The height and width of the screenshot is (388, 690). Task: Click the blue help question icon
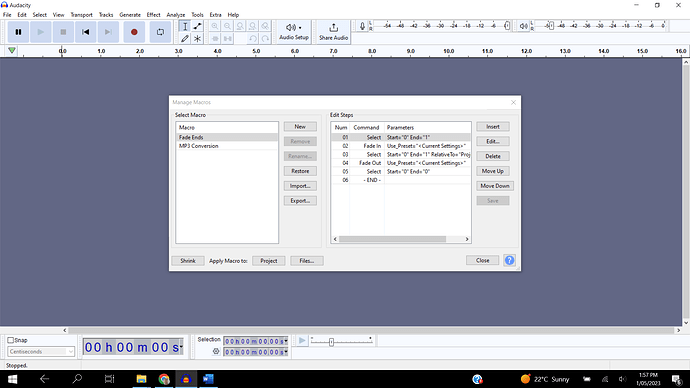tap(509, 260)
